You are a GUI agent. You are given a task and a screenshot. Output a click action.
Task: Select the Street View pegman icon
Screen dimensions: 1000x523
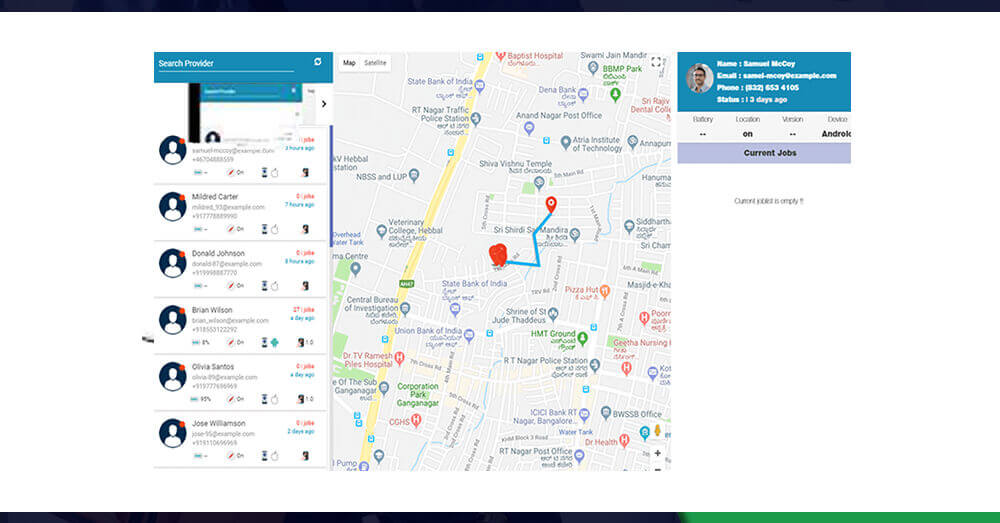pos(658,431)
